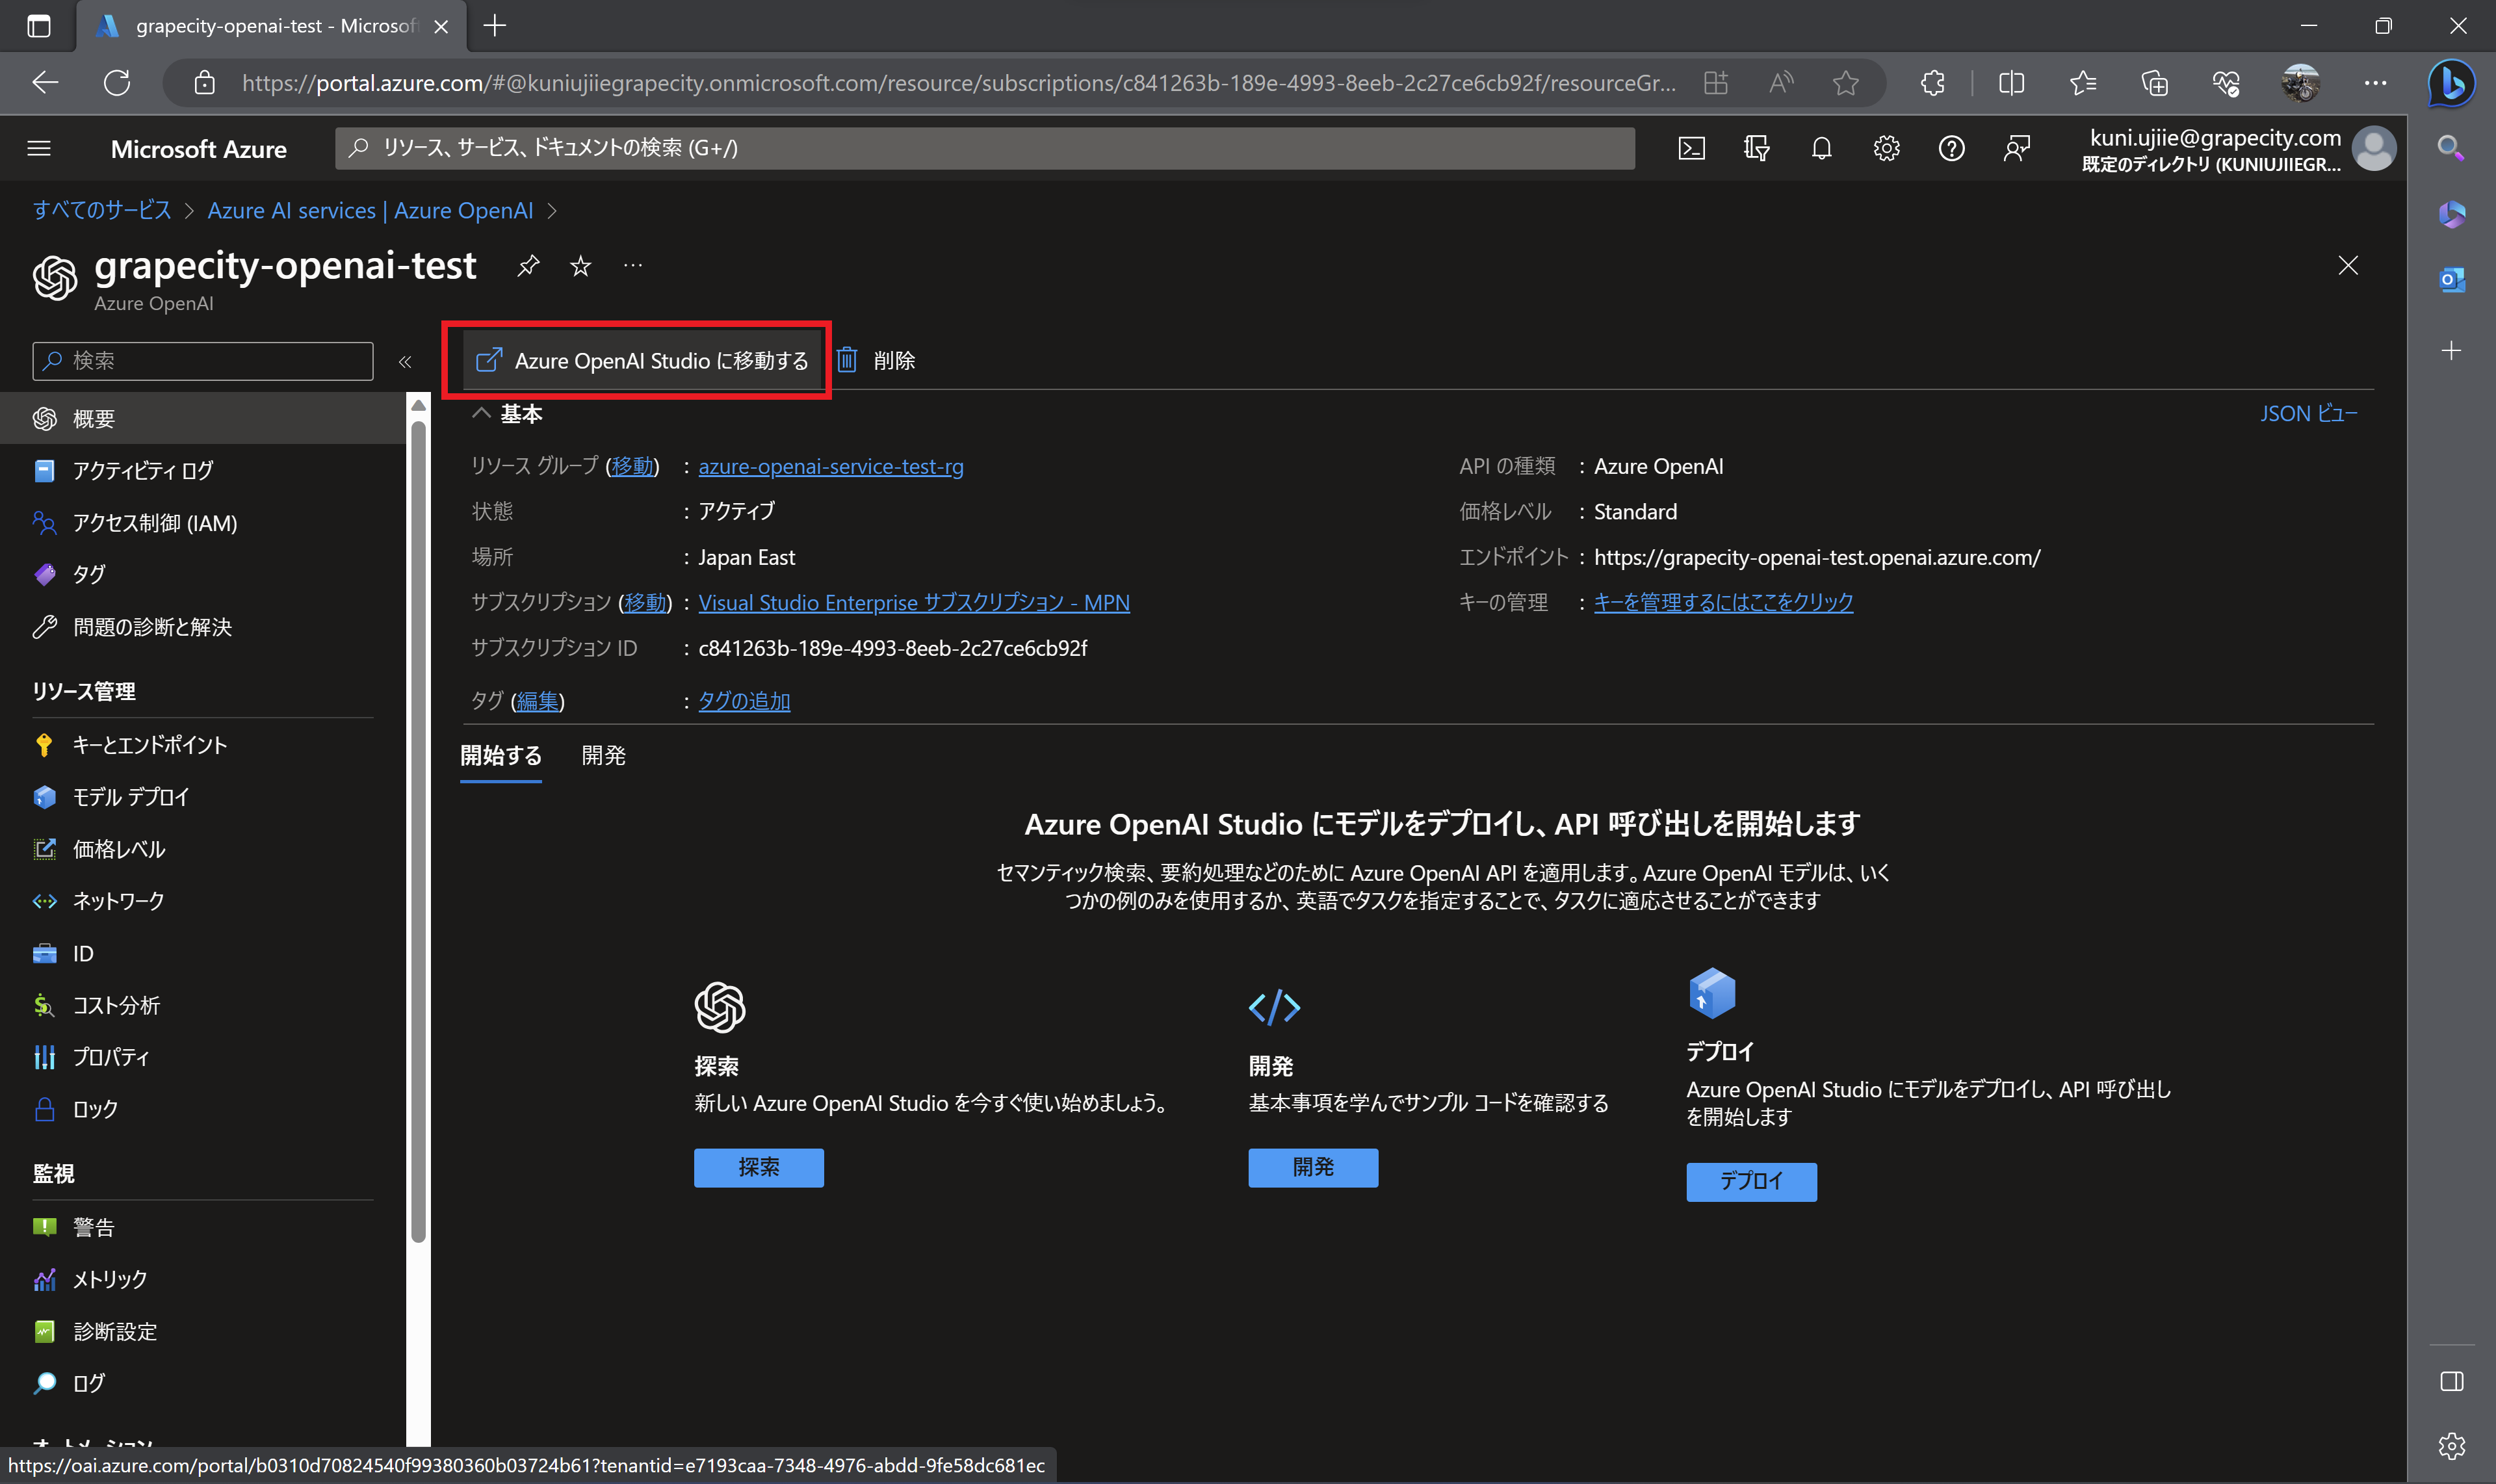Click the account avatar picture
Viewport: 2496px width, 1484px height.
click(x=2373, y=149)
